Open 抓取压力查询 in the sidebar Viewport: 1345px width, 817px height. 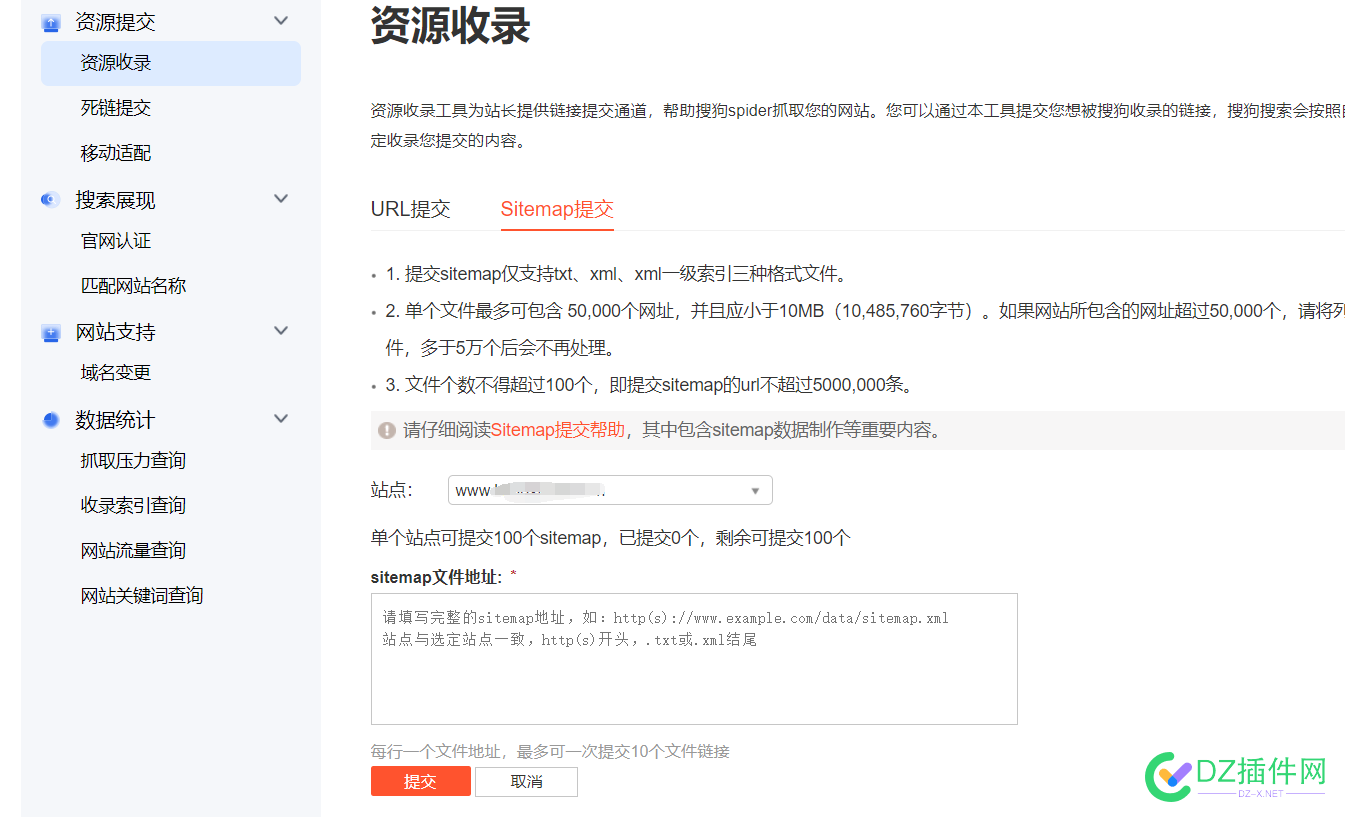coord(134,461)
